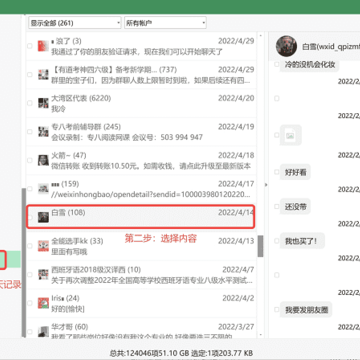This screenshot has height=360, width=360.
Task: Click avatar of 华才哥 (60) contact
Action: [x=43, y=332]
